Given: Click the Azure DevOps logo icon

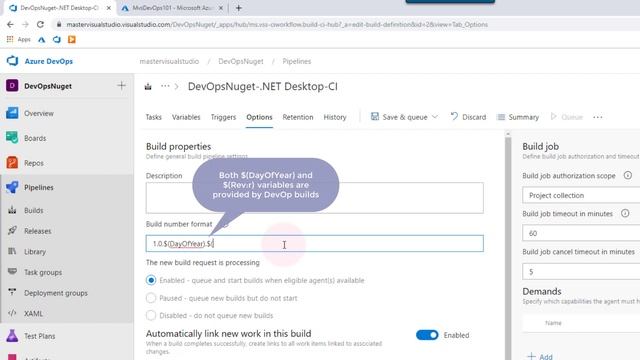Looking at the screenshot, I should coord(12,61).
